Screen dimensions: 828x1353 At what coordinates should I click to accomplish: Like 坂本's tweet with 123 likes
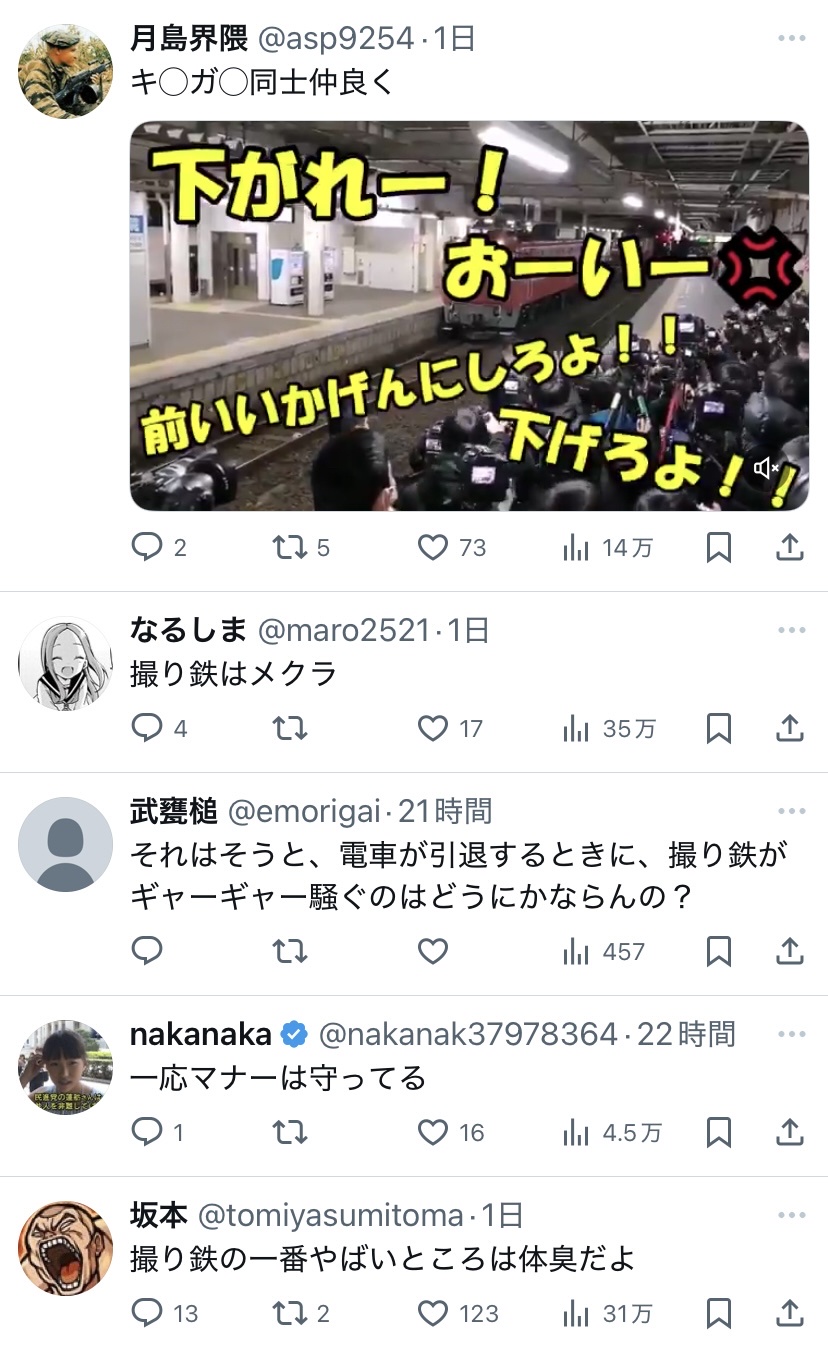(432, 1312)
